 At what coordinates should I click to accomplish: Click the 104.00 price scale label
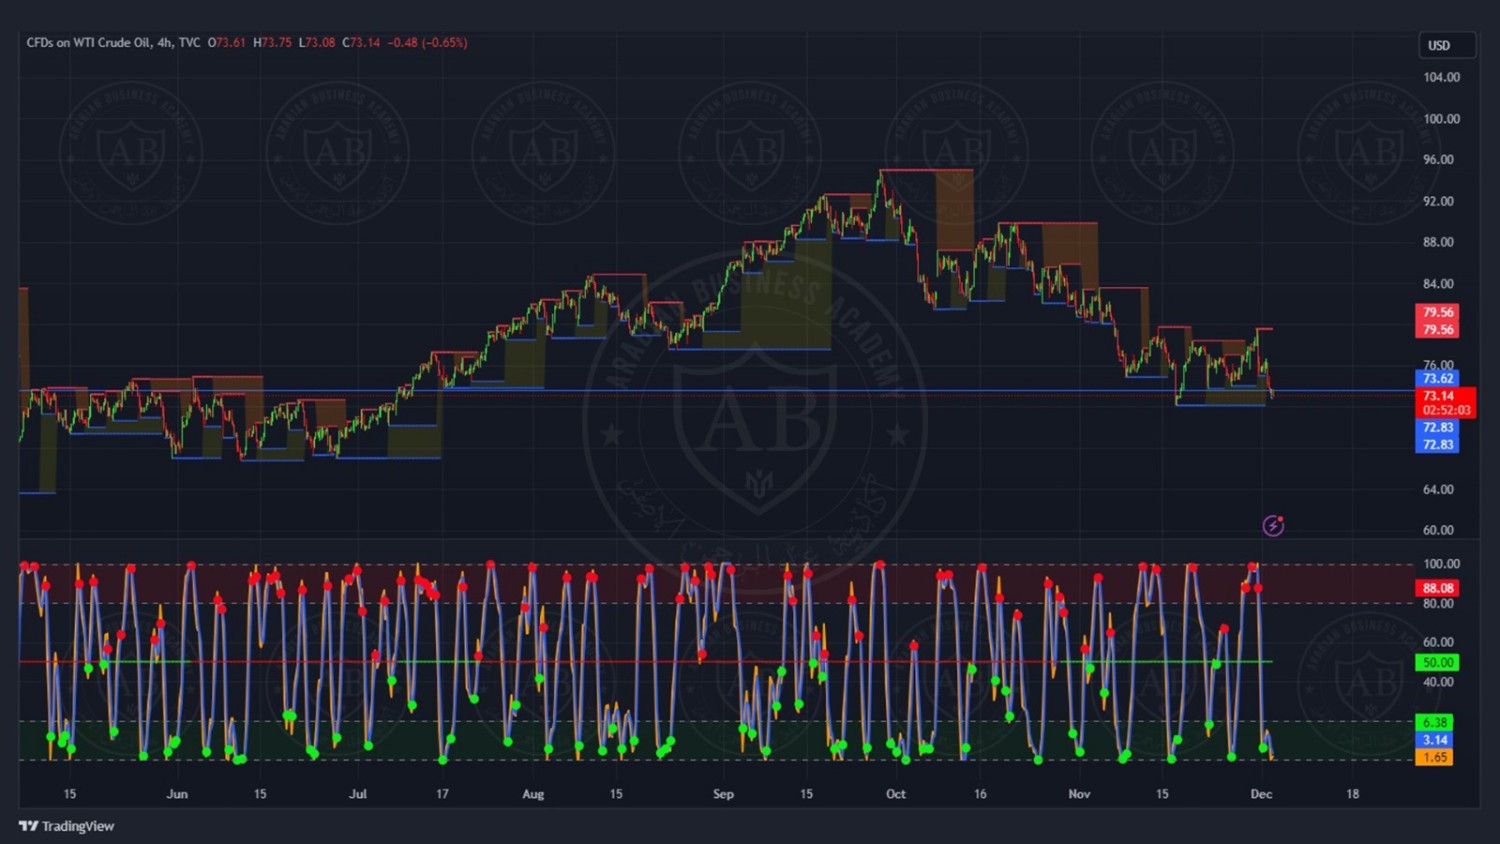(1441, 77)
